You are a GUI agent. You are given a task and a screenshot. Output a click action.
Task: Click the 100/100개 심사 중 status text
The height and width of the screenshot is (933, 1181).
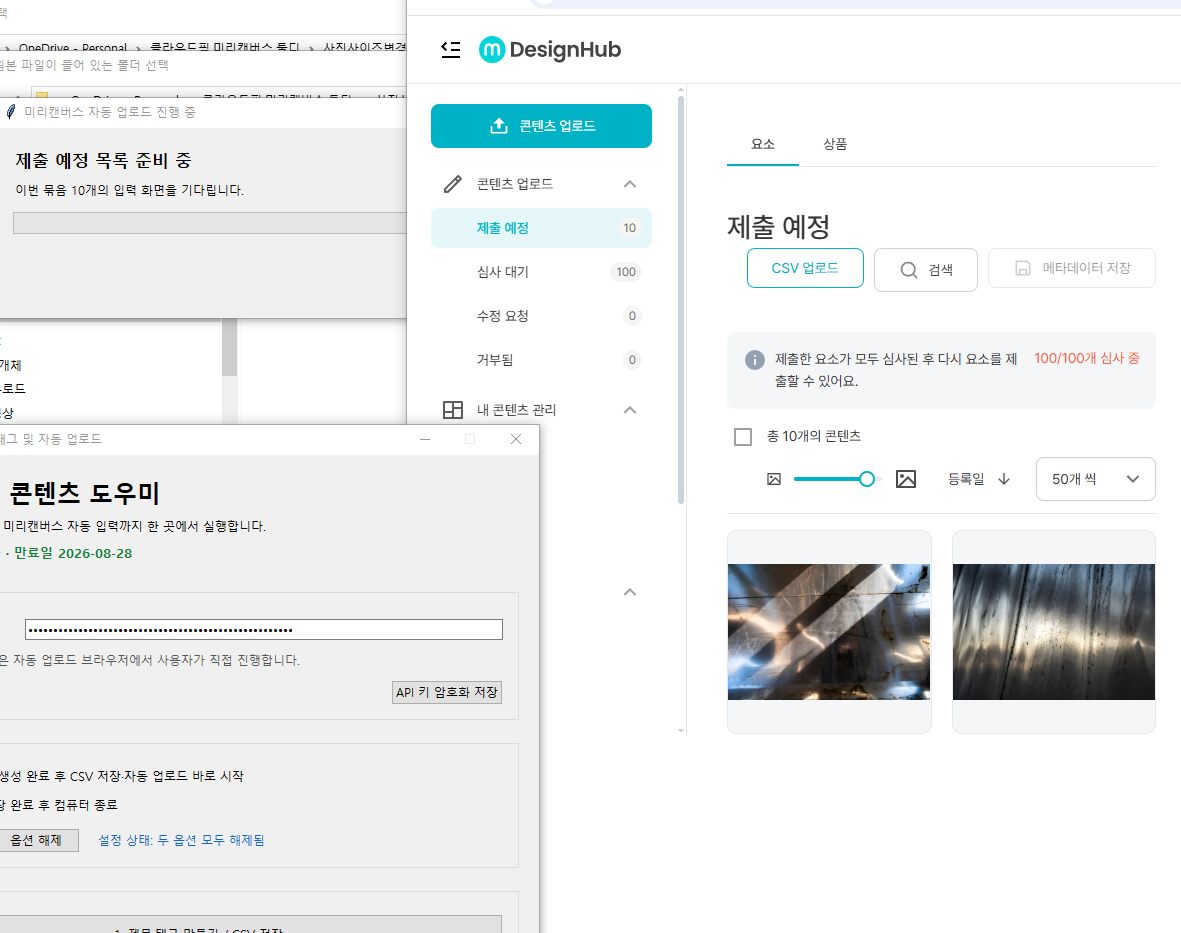pos(1087,358)
